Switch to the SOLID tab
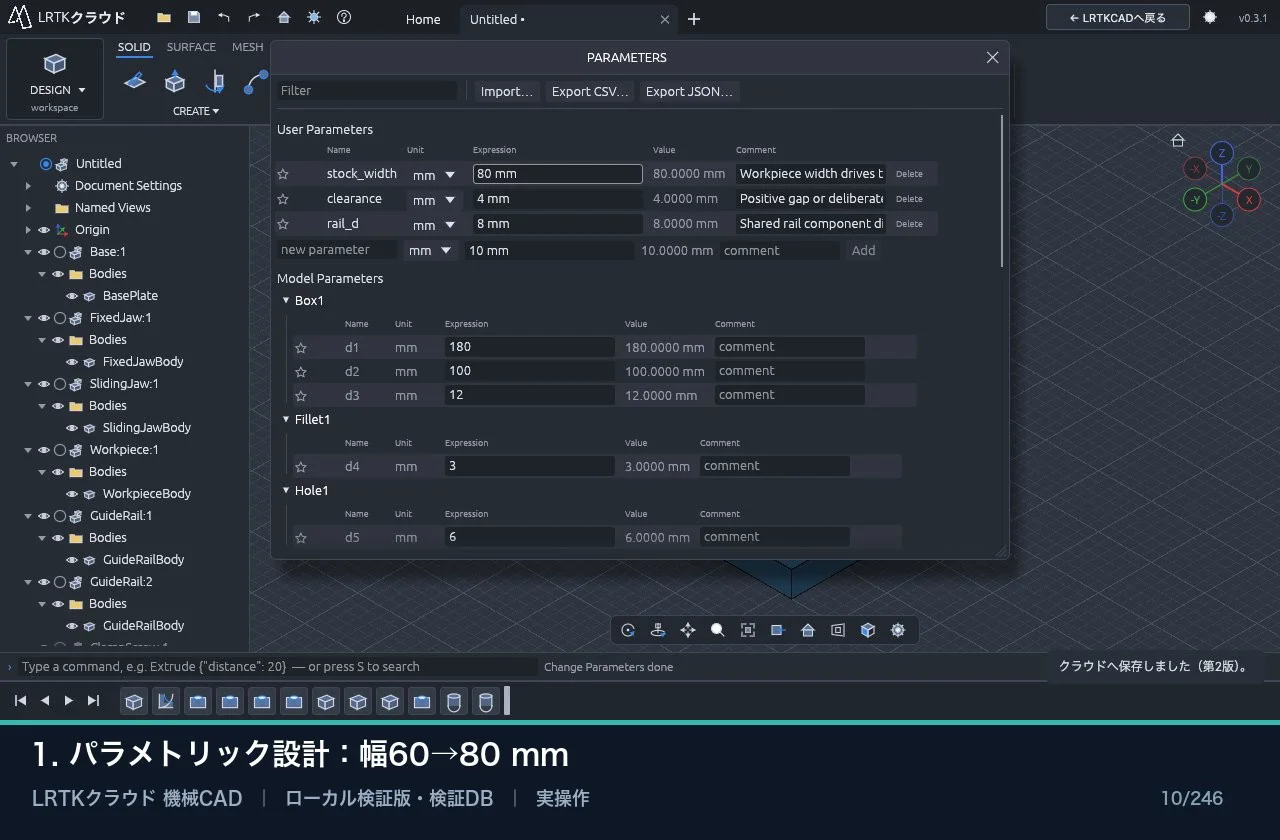Screen dimensions: 1280x840 (x=134, y=47)
